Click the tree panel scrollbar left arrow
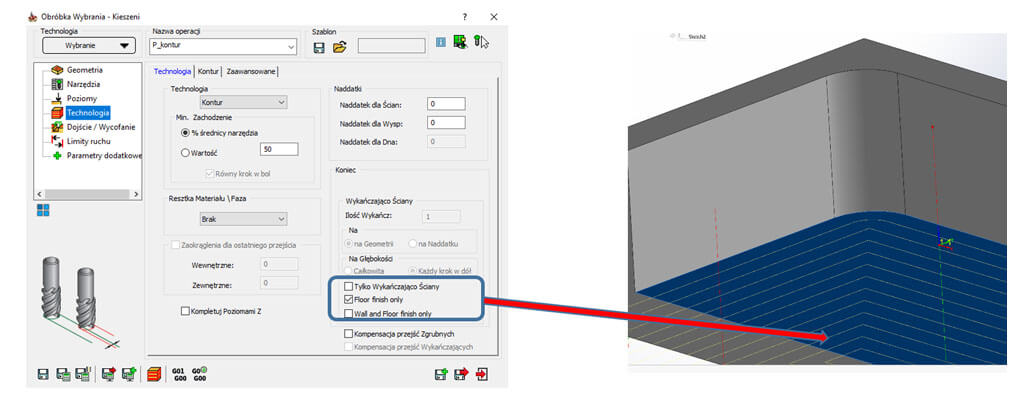This screenshot has width=1024, height=394. 39,195
